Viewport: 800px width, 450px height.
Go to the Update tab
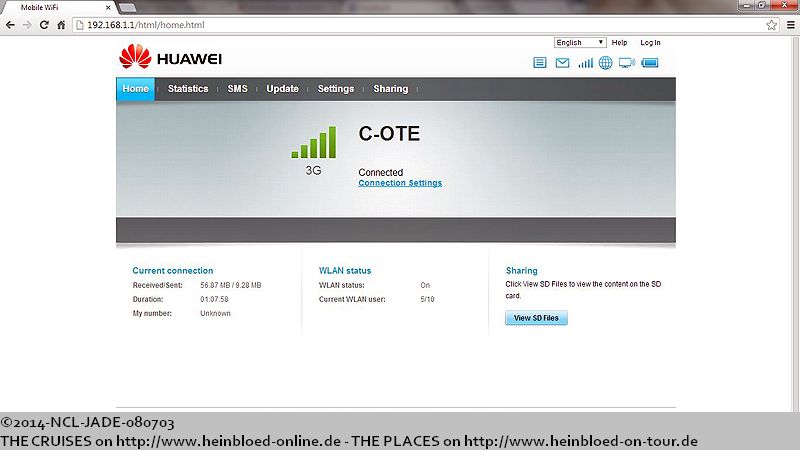point(282,89)
